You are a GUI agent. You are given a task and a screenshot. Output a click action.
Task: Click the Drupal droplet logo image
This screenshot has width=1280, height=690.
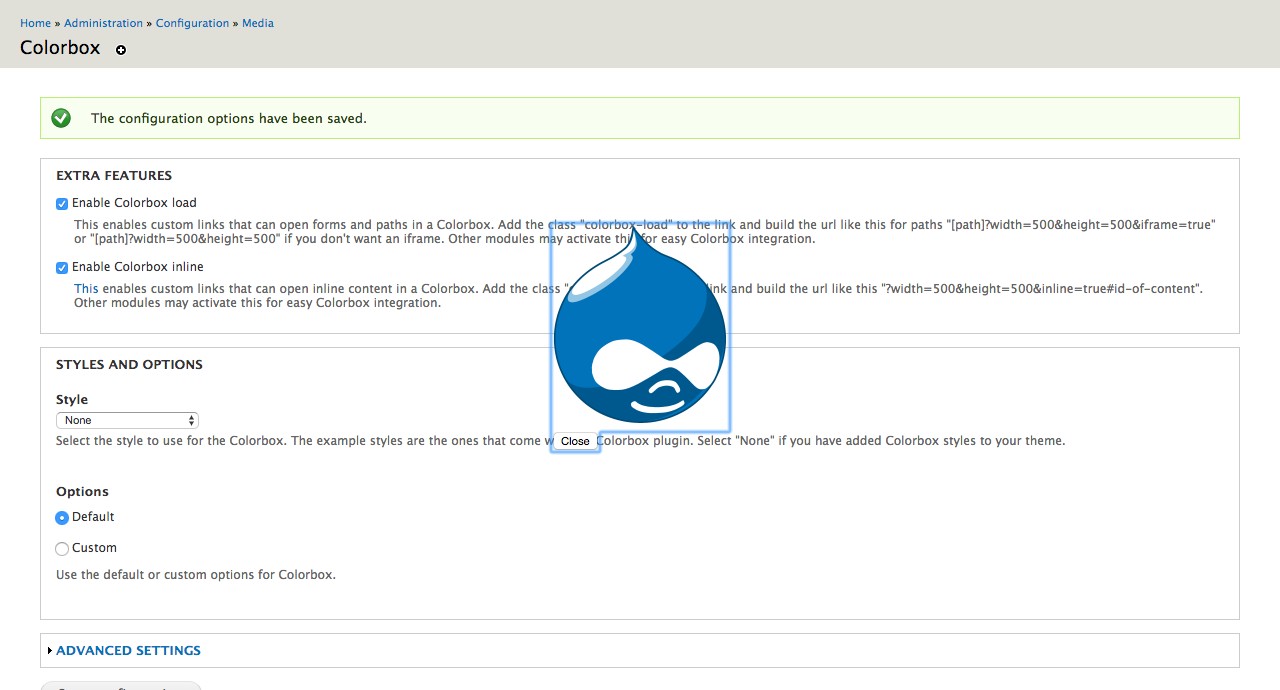(x=640, y=330)
